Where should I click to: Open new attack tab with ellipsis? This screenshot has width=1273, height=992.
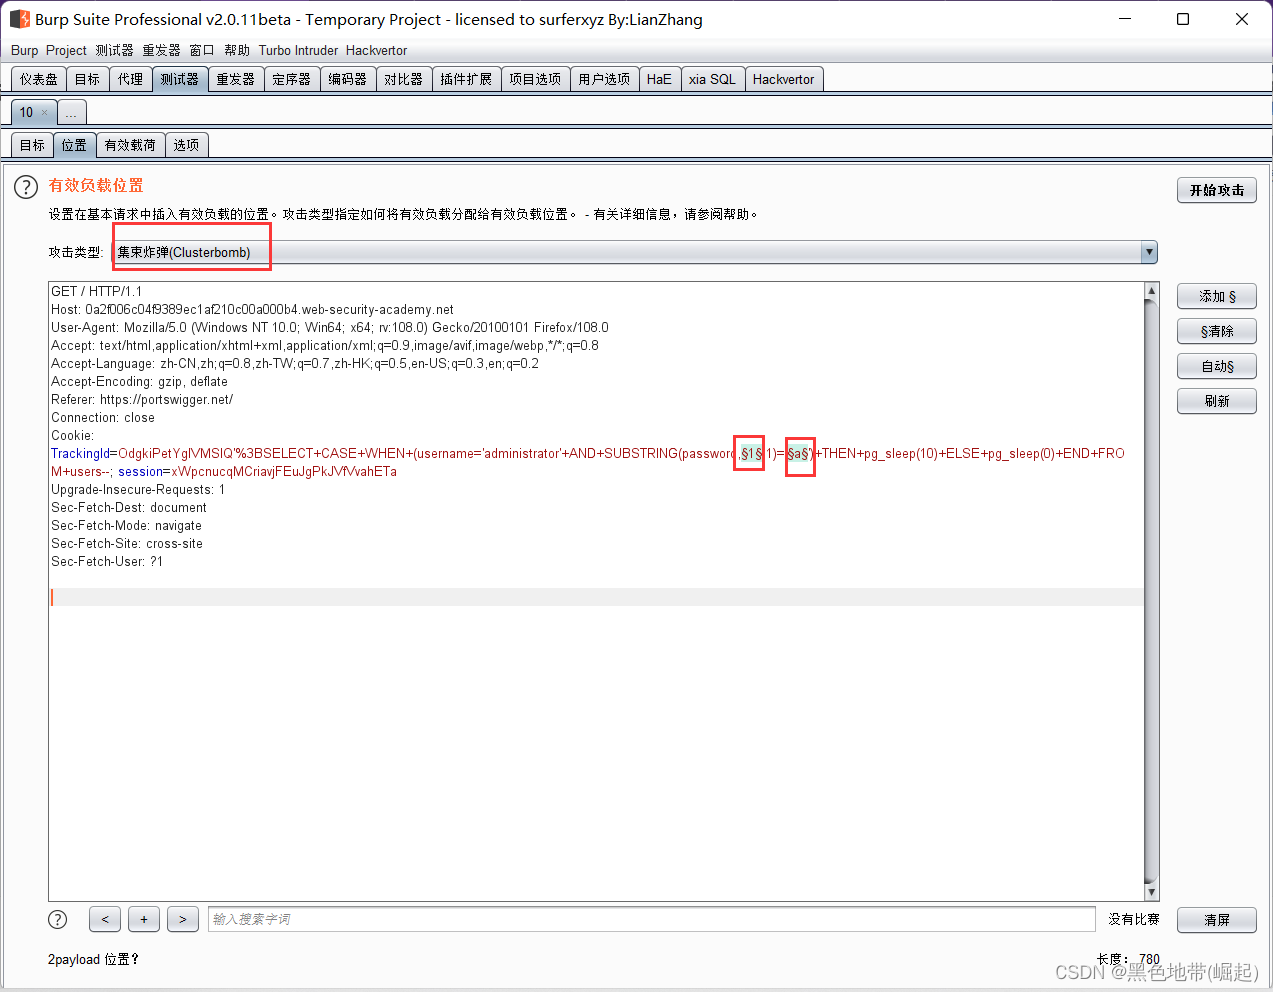tap(72, 112)
